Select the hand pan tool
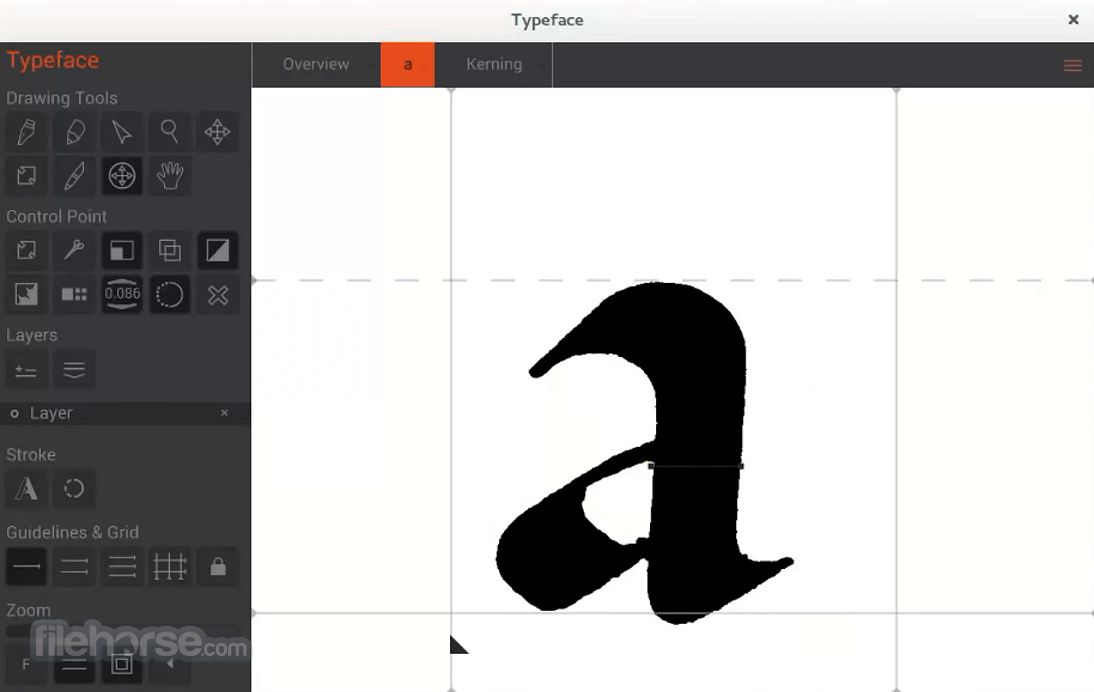 170,176
